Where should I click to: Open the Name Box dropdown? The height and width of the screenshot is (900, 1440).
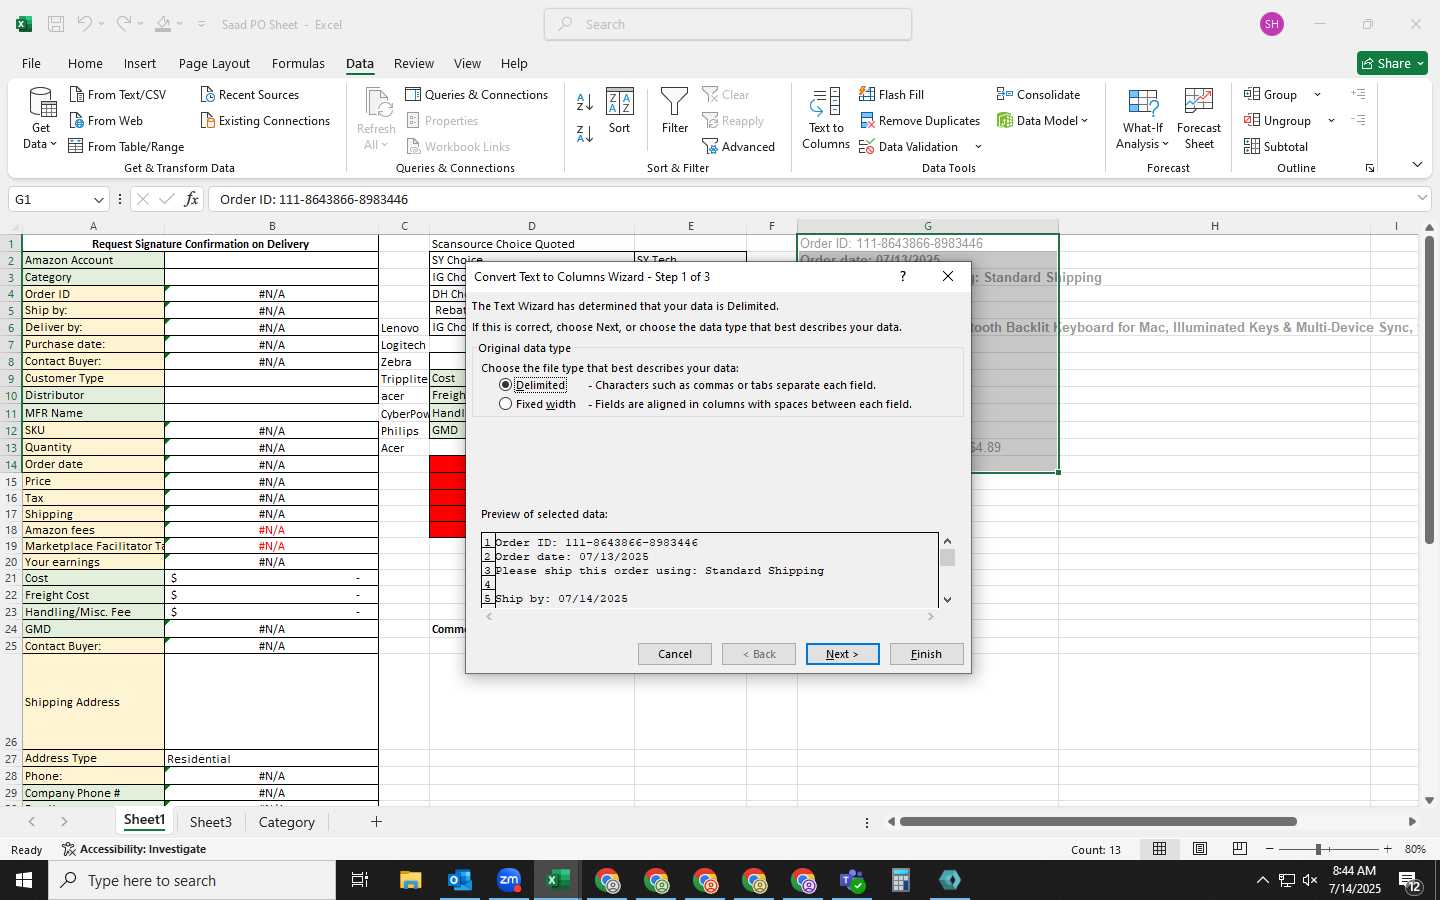tap(98, 200)
